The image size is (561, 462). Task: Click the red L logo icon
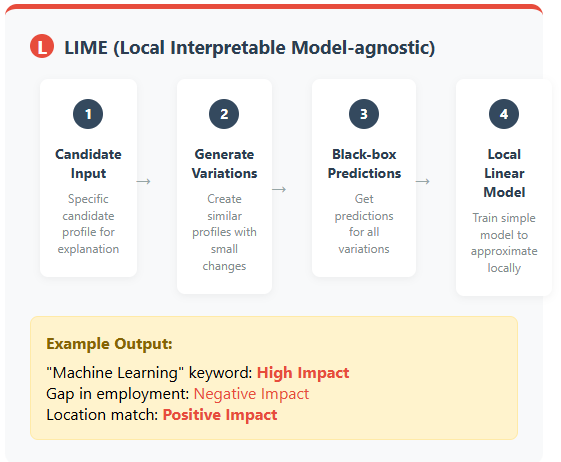coord(42,46)
